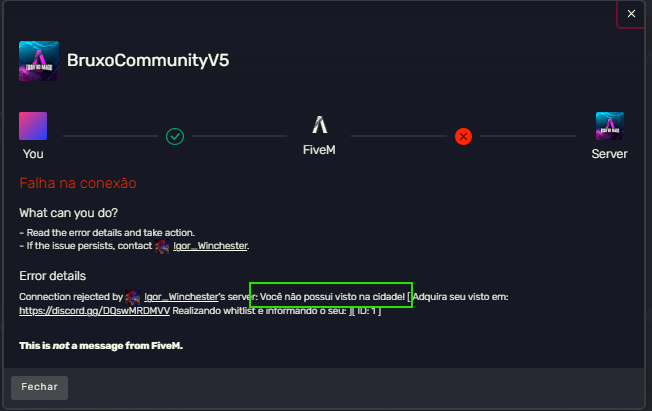Image resolution: width=652 pixels, height=411 pixels.
Task: Click the 'What can you do?' heading
Action: (x=68, y=213)
